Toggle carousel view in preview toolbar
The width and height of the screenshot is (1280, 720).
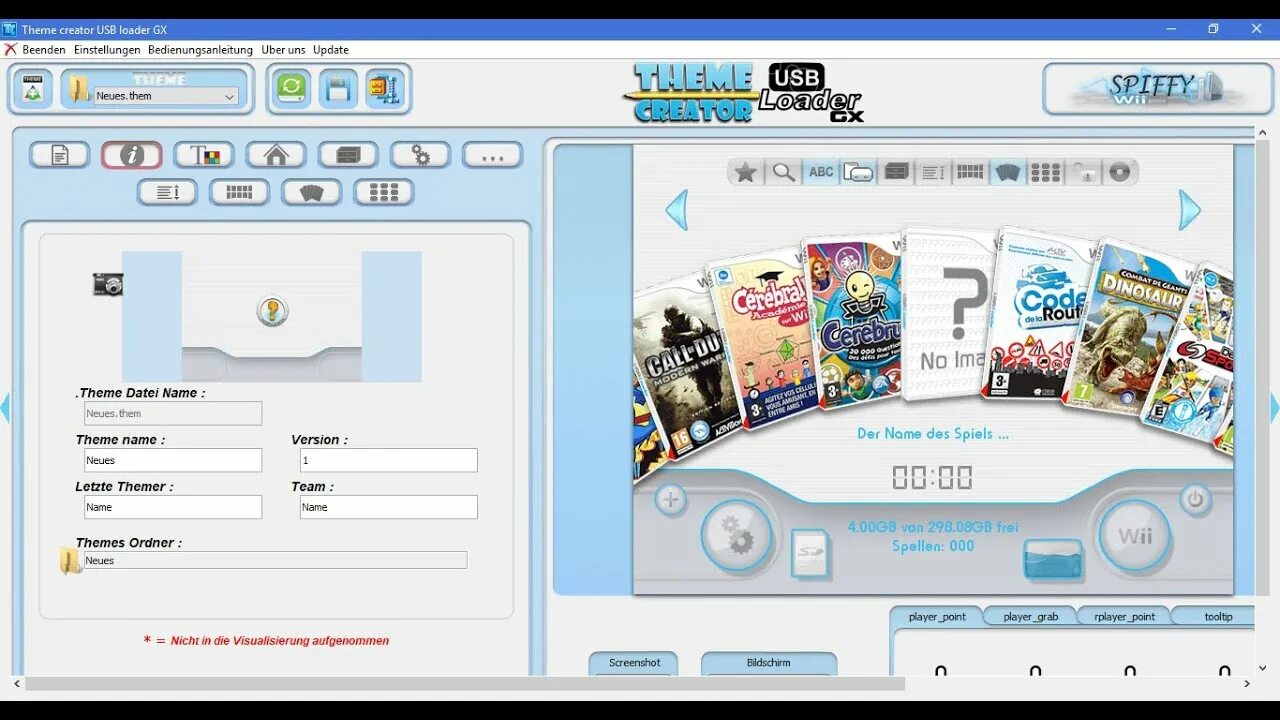[x=1007, y=172]
